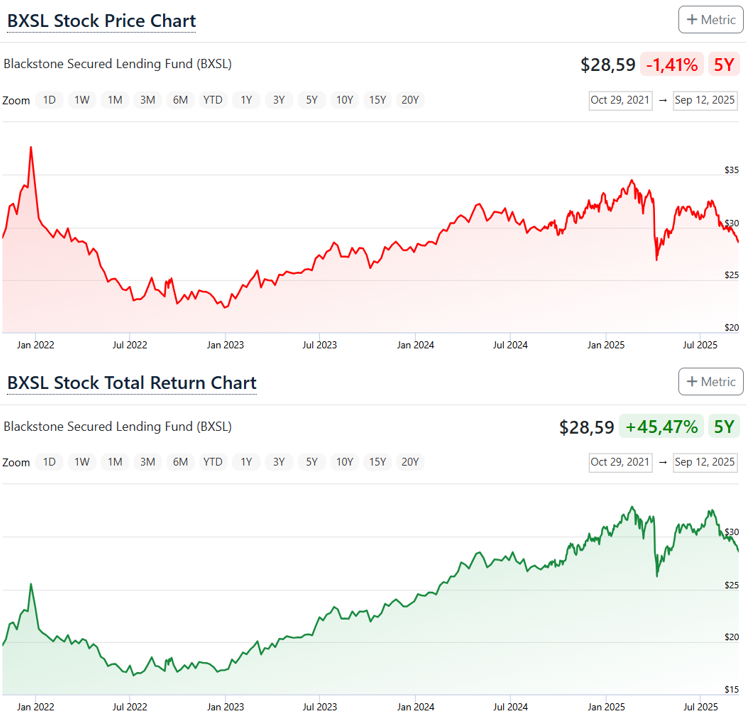
Task: Edit the price chart start date Oct 29, 2021
Action: [x=620, y=100]
